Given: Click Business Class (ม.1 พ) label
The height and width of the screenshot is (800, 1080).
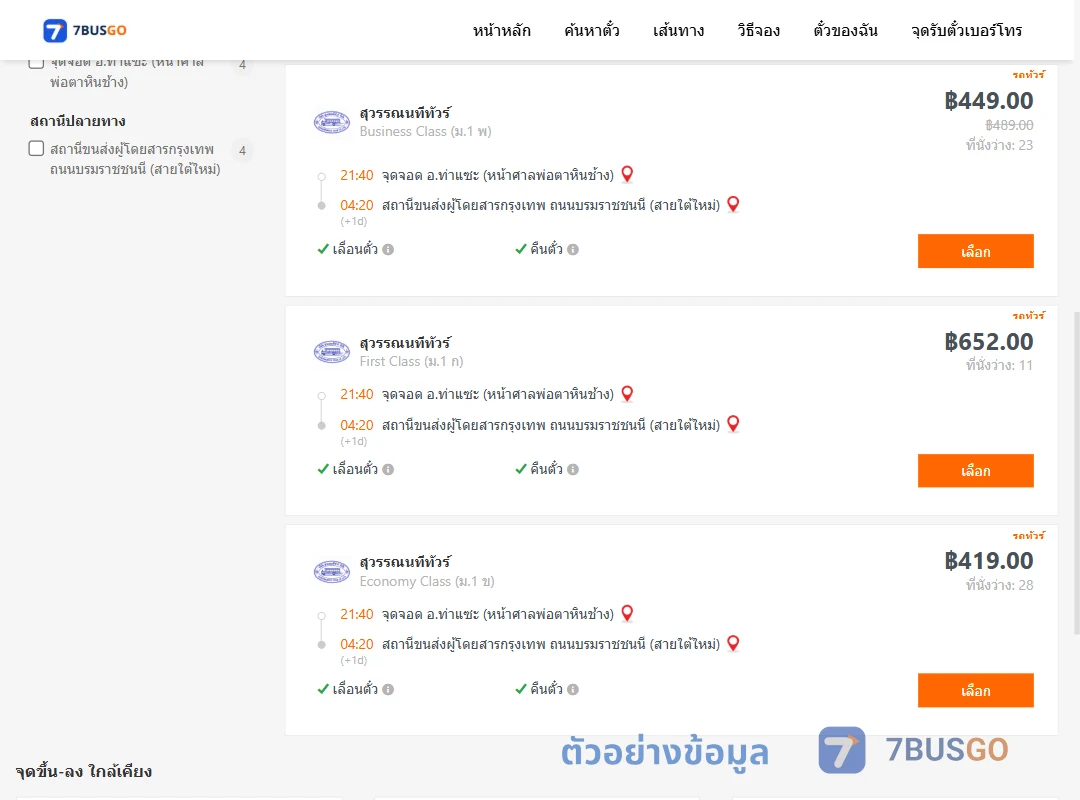Looking at the screenshot, I should (426, 131).
